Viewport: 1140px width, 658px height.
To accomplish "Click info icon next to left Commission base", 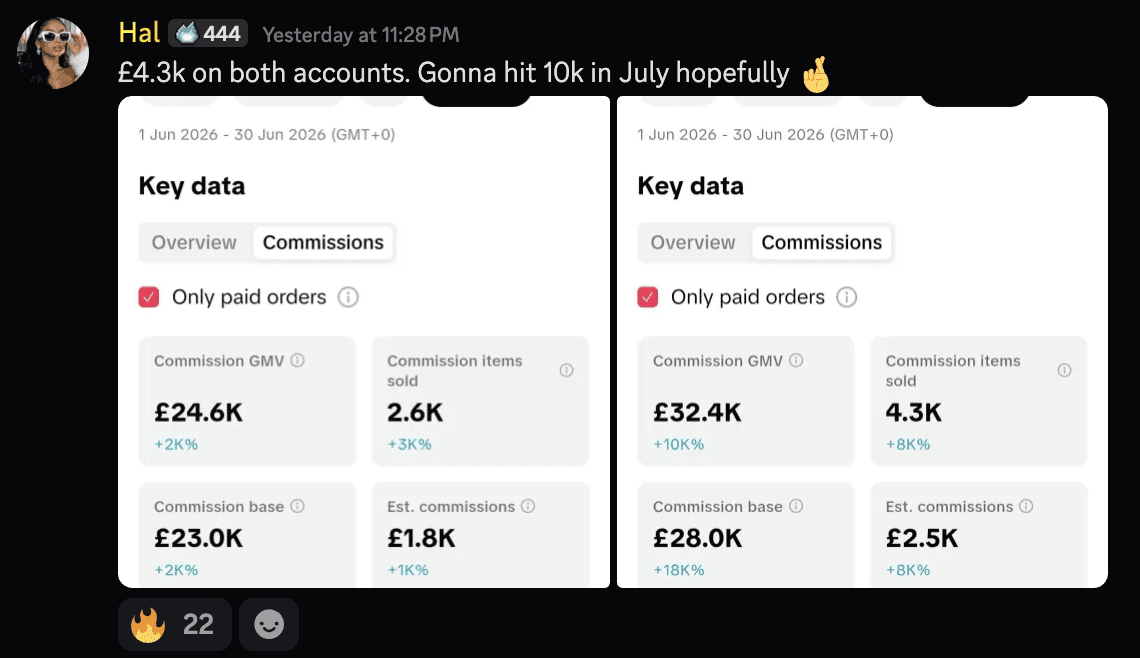I will [297, 506].
